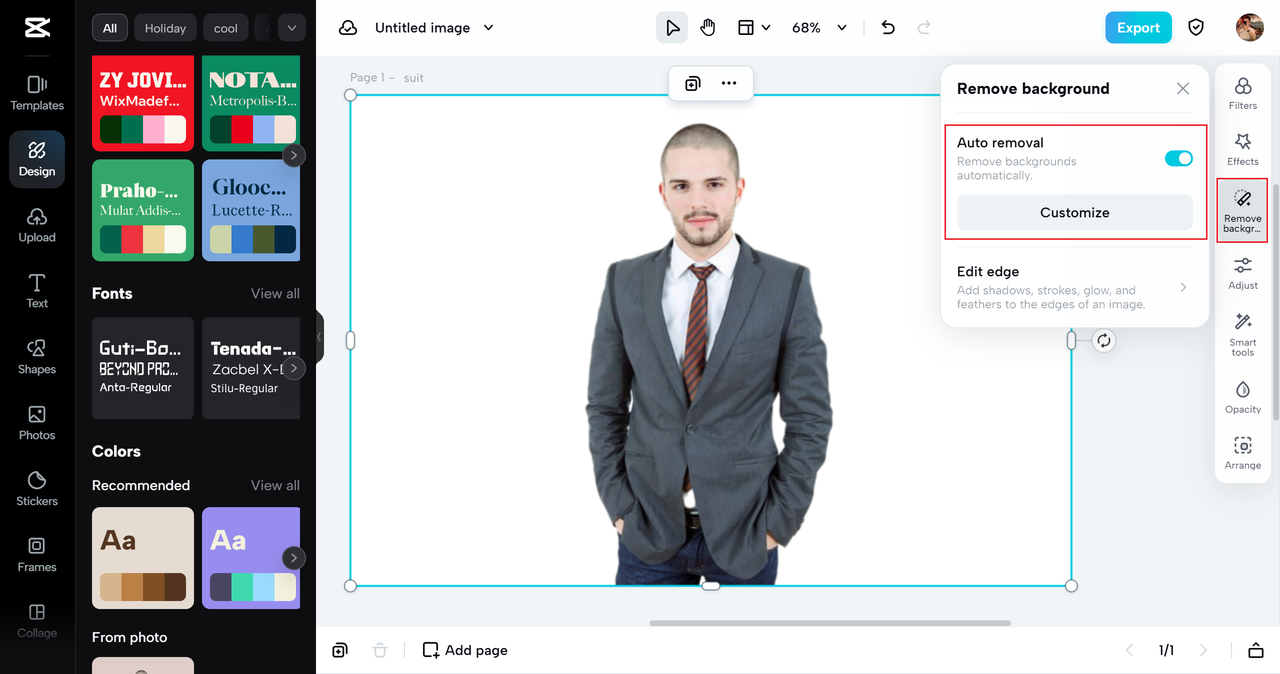Viewport: 1280px width, 674px height.
Task: Click the shield privacy icon
Action: (1196, 28)
